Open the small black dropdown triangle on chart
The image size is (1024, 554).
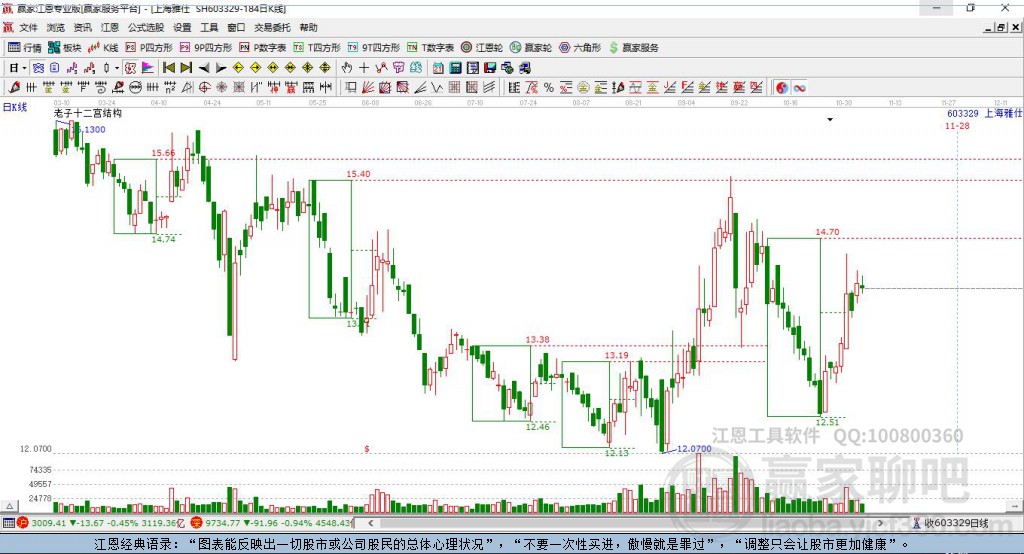(830, 120)
